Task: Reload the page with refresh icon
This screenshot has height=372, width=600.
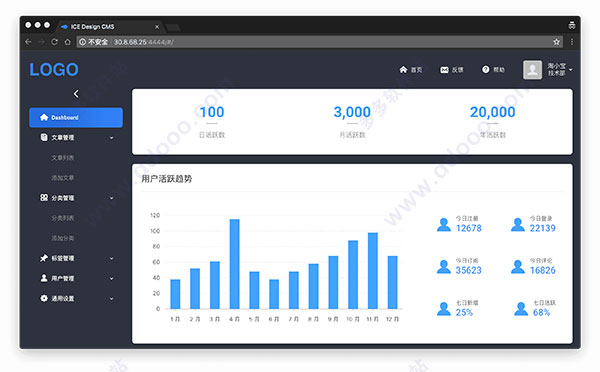Action: pos(54,42)
